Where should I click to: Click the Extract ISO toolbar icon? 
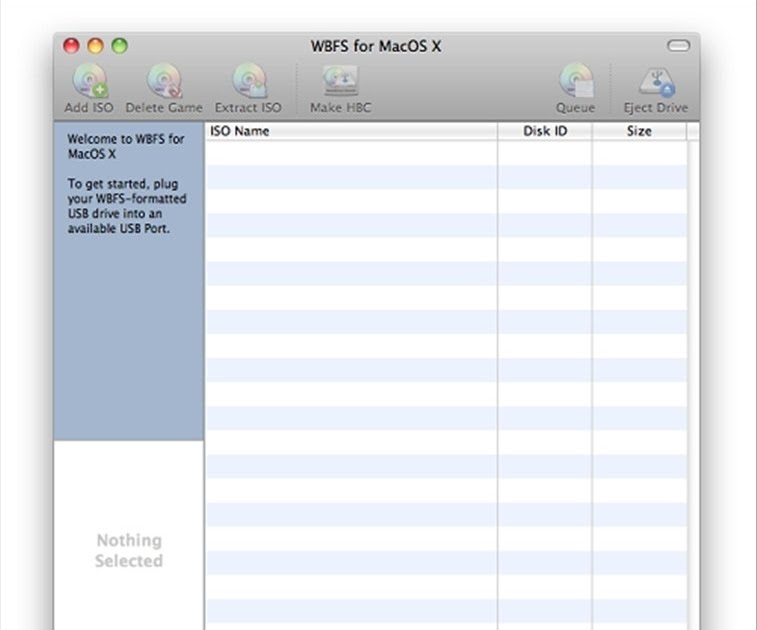249,81
